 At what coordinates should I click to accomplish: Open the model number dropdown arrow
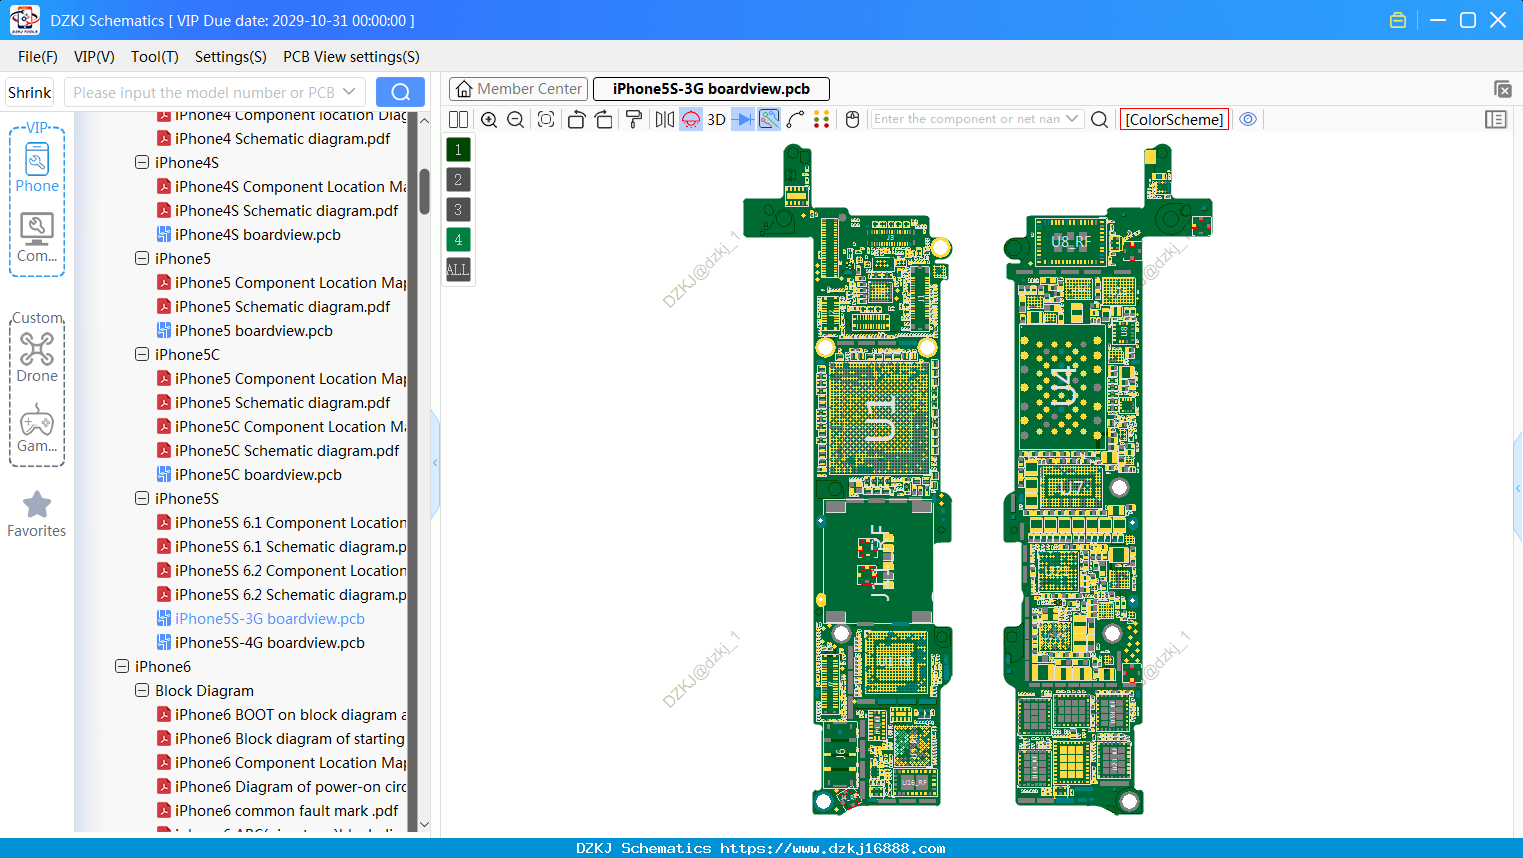349,92
